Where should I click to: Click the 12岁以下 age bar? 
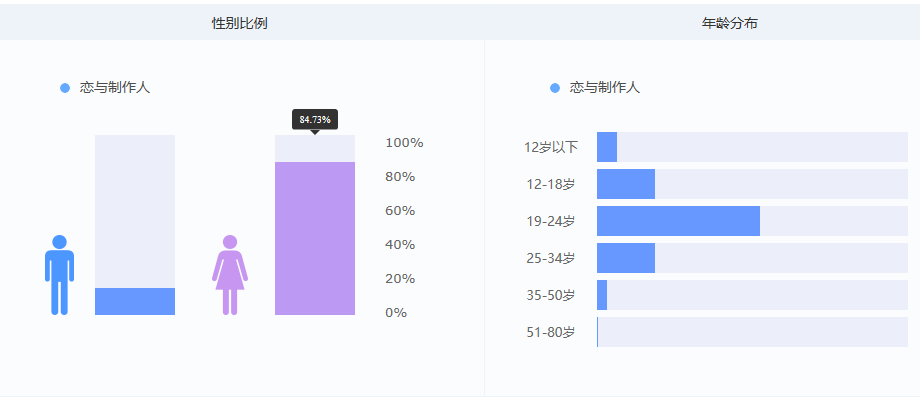pos(607,147)
